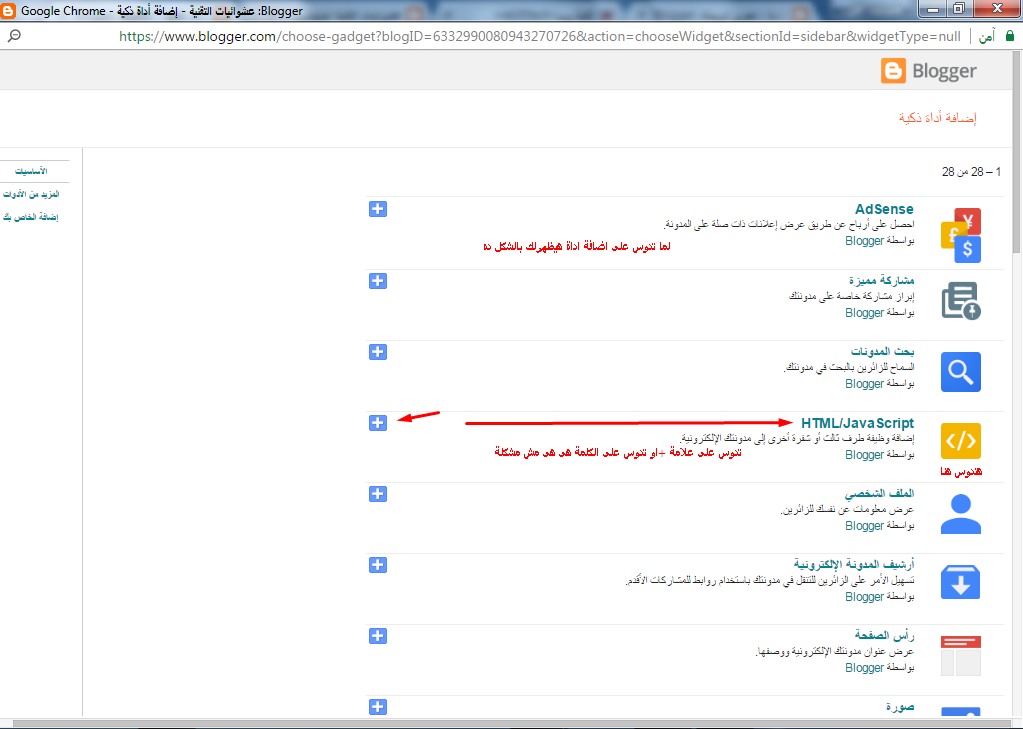Maximize the Chrome popup window
Image resolution: width=1023 pixels, height=729 pixels.
coord(958,8)
